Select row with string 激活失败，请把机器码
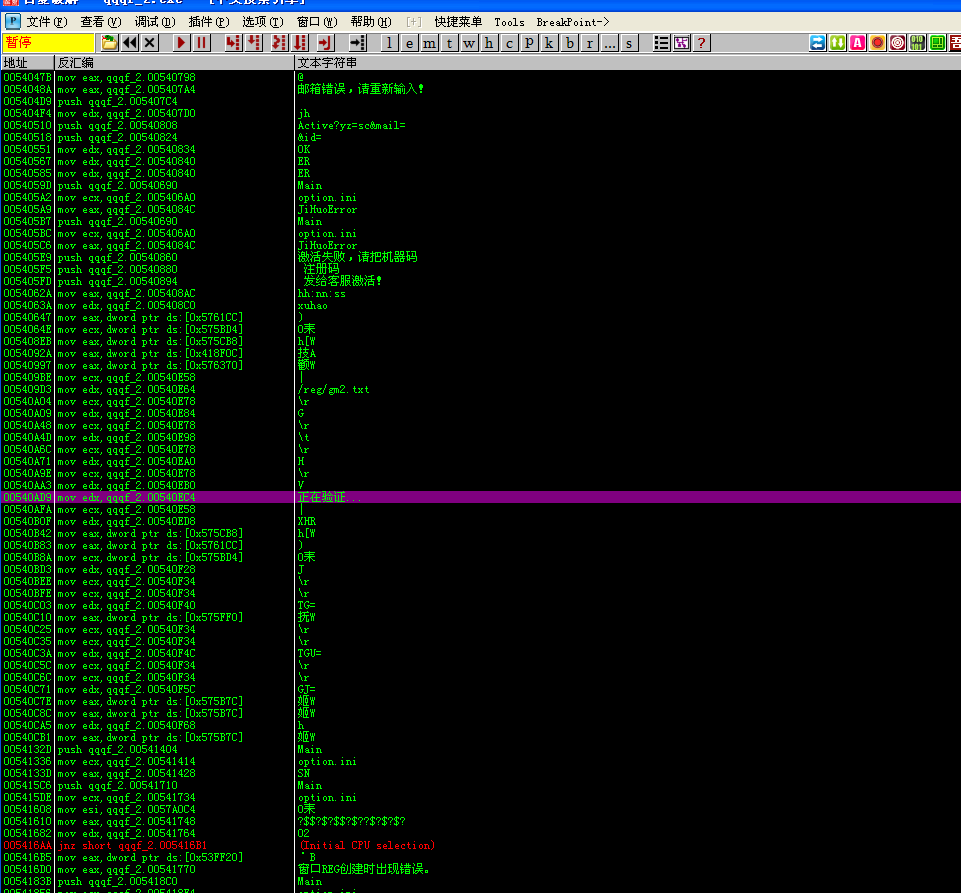Screen dimensions: 961x893 480,257
